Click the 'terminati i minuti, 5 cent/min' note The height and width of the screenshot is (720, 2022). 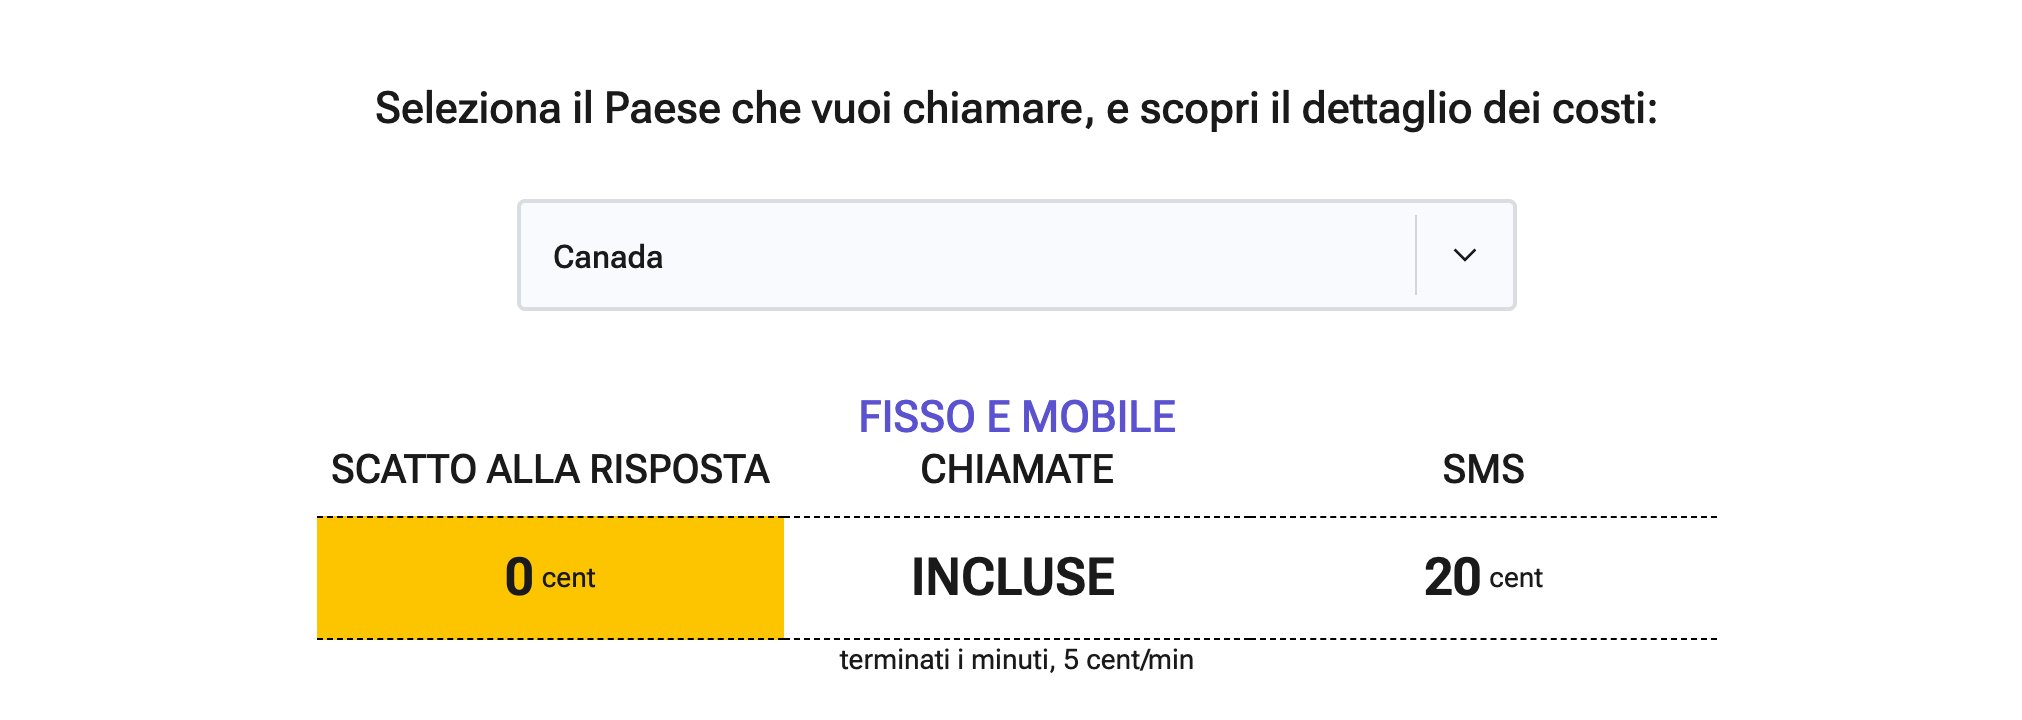point(1016,660)
